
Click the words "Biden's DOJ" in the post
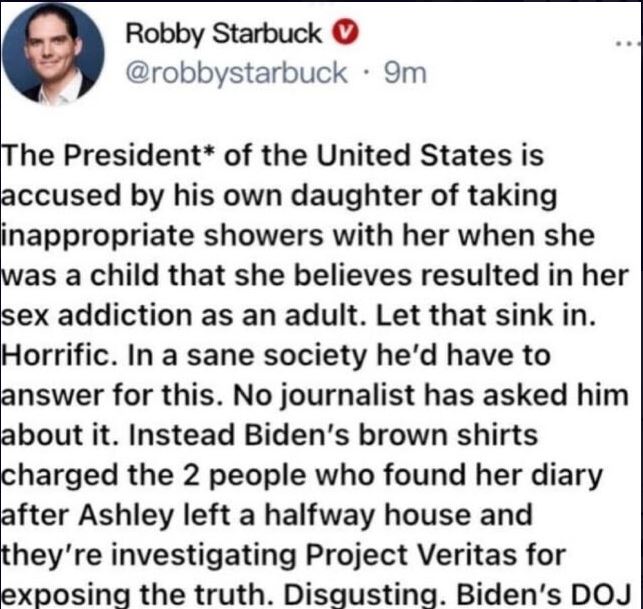[543, 595]
